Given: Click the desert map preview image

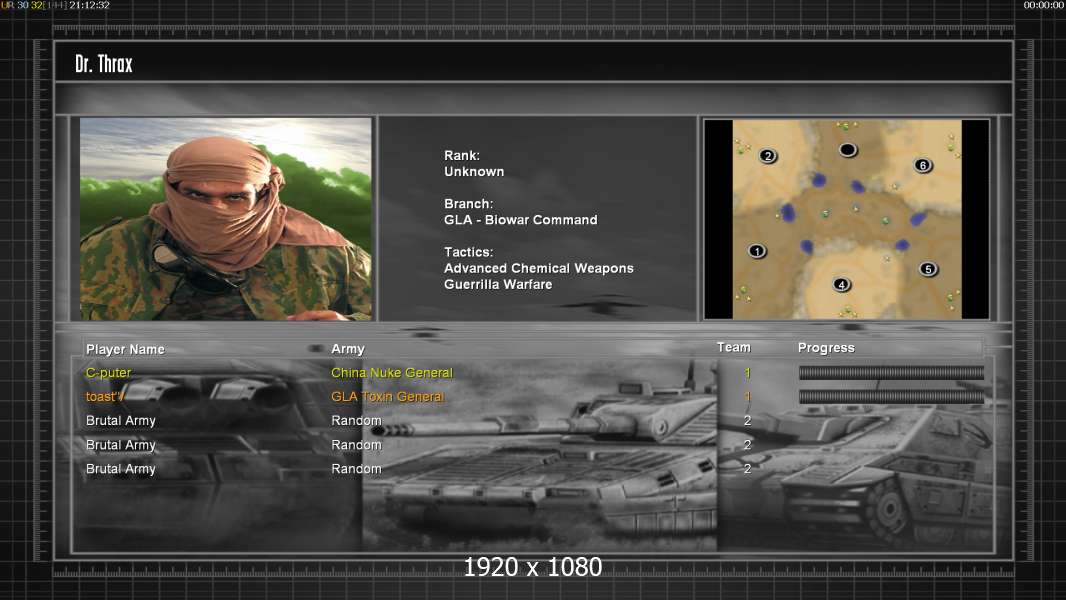Looking at the screenshot, I should (846, 219).
